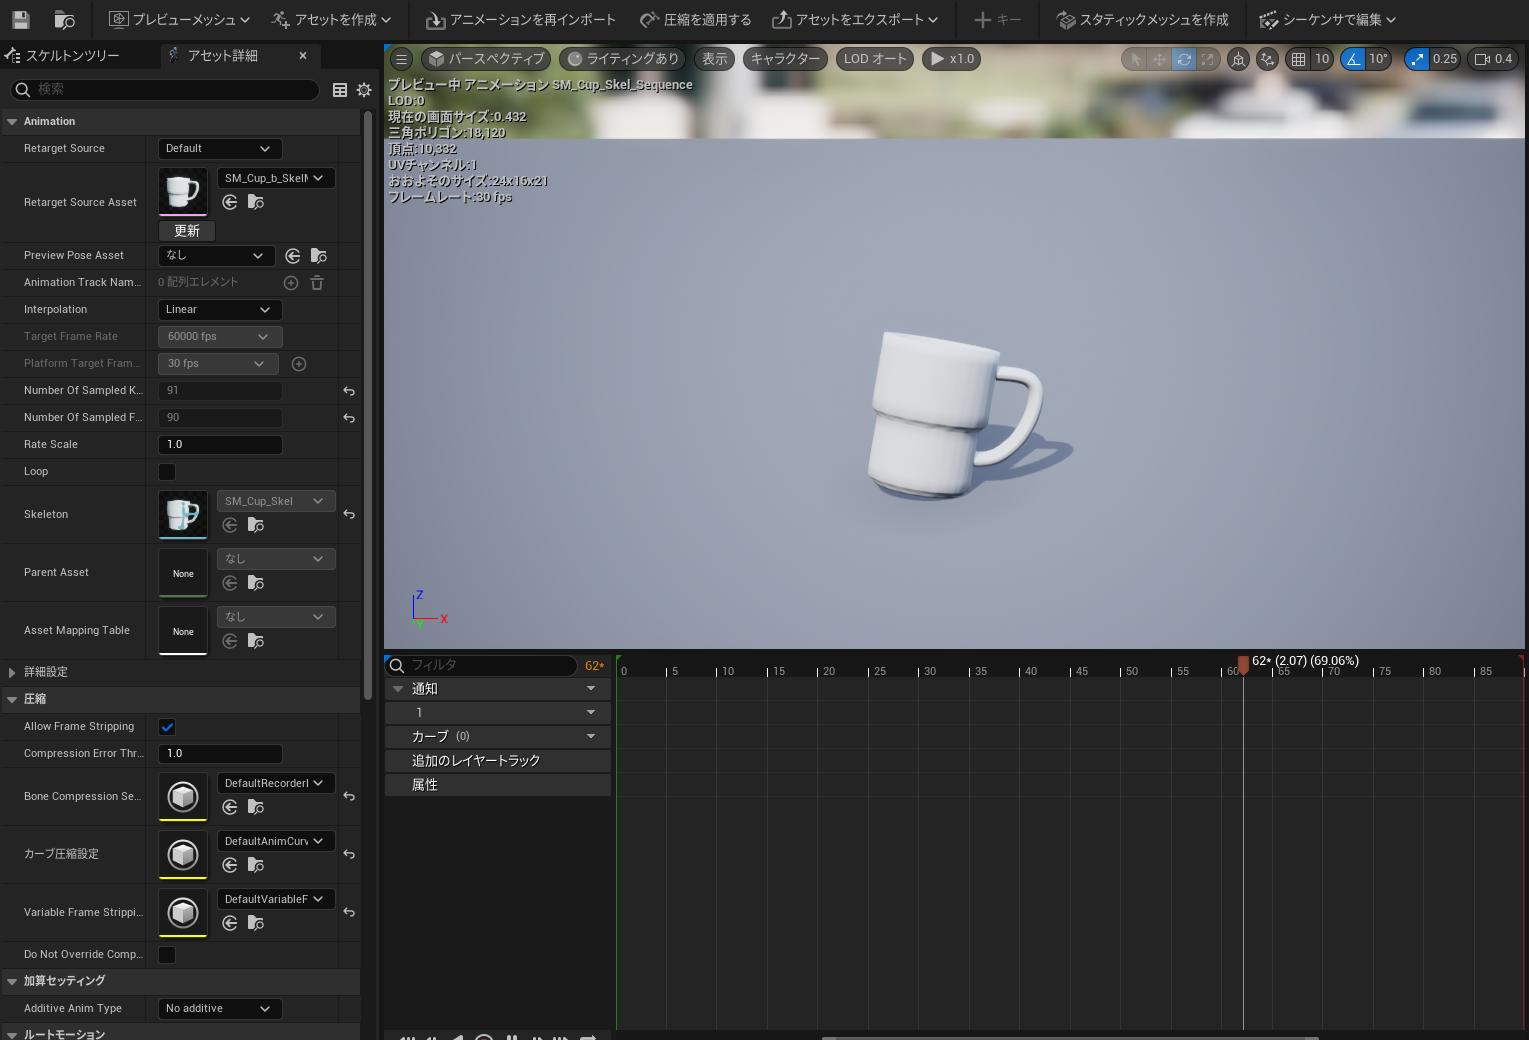The height and width of the screenshot is (1040, 1529).
Task: Open the Apply Compression tool
Action: coord(695,19)
